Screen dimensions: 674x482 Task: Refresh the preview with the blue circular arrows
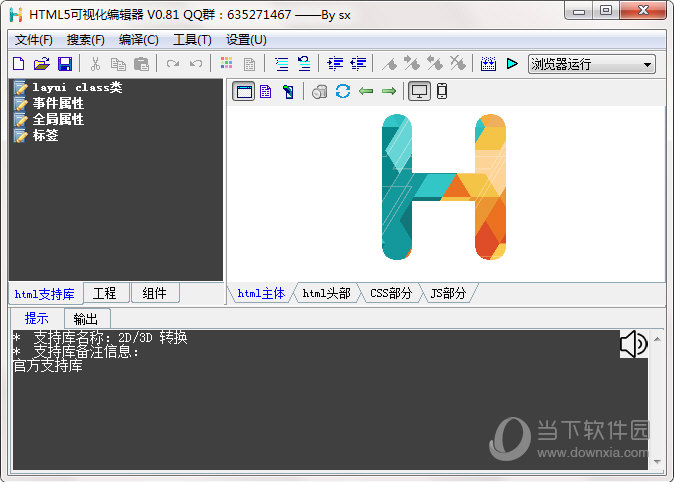click(x=343, y=91)
